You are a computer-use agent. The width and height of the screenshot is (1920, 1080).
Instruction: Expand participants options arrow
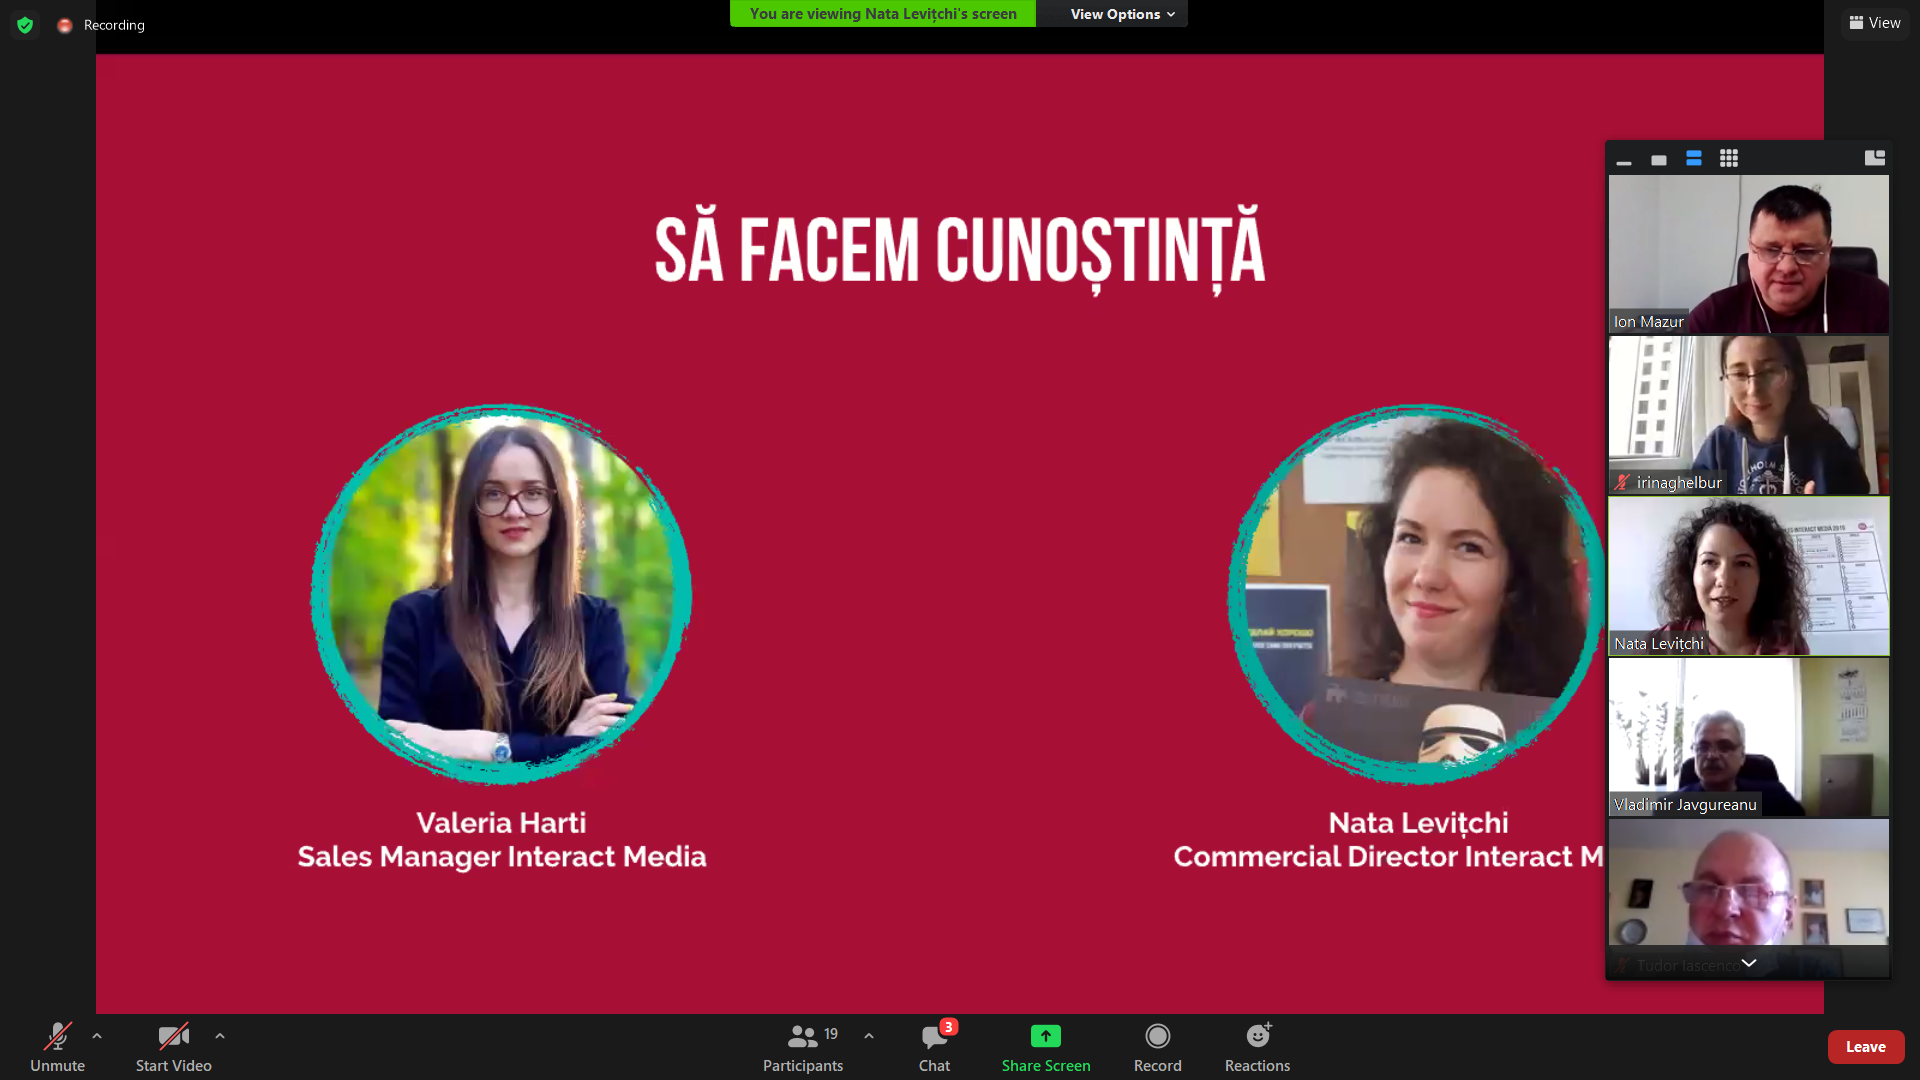[x=869, y=1036]
